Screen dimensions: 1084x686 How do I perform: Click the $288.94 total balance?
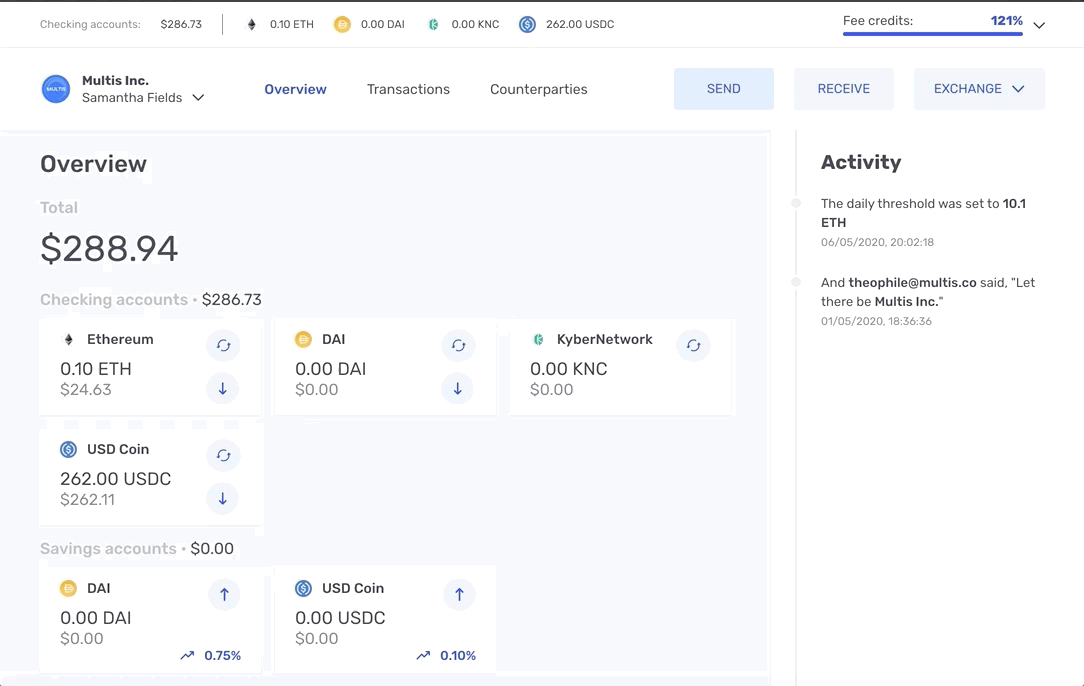coord(109,248)
